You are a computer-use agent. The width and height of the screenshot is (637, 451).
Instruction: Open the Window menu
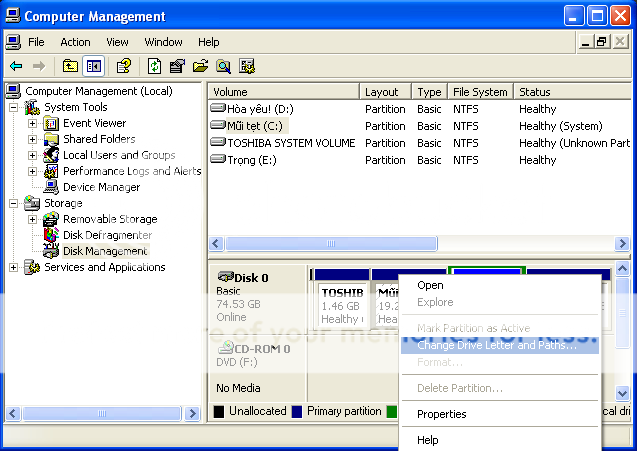point(163,42)
